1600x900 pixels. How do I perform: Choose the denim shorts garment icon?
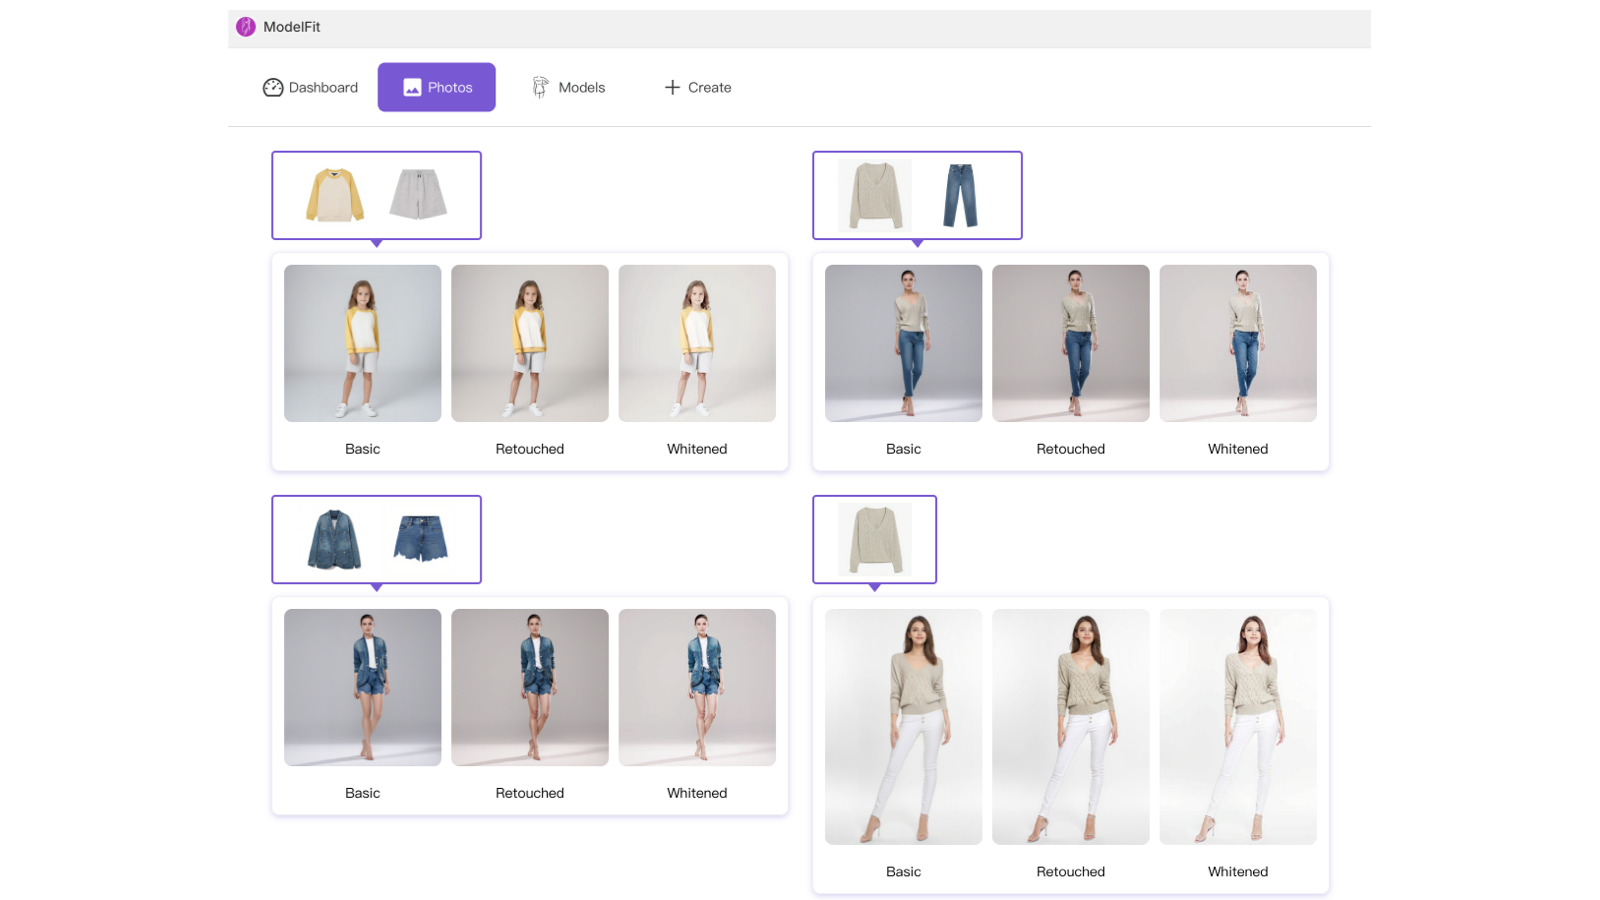(x=420, y=538)
